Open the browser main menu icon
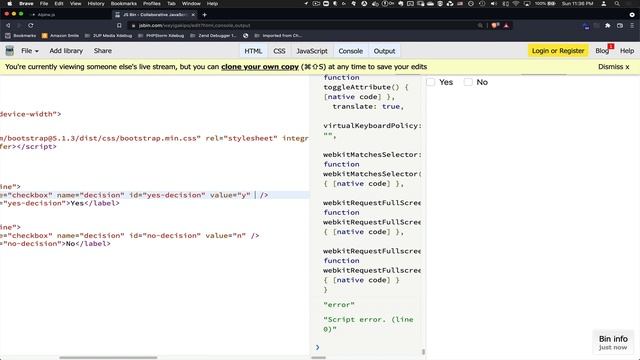The width and height of the screenshot is (640, 360). [632, 25]
